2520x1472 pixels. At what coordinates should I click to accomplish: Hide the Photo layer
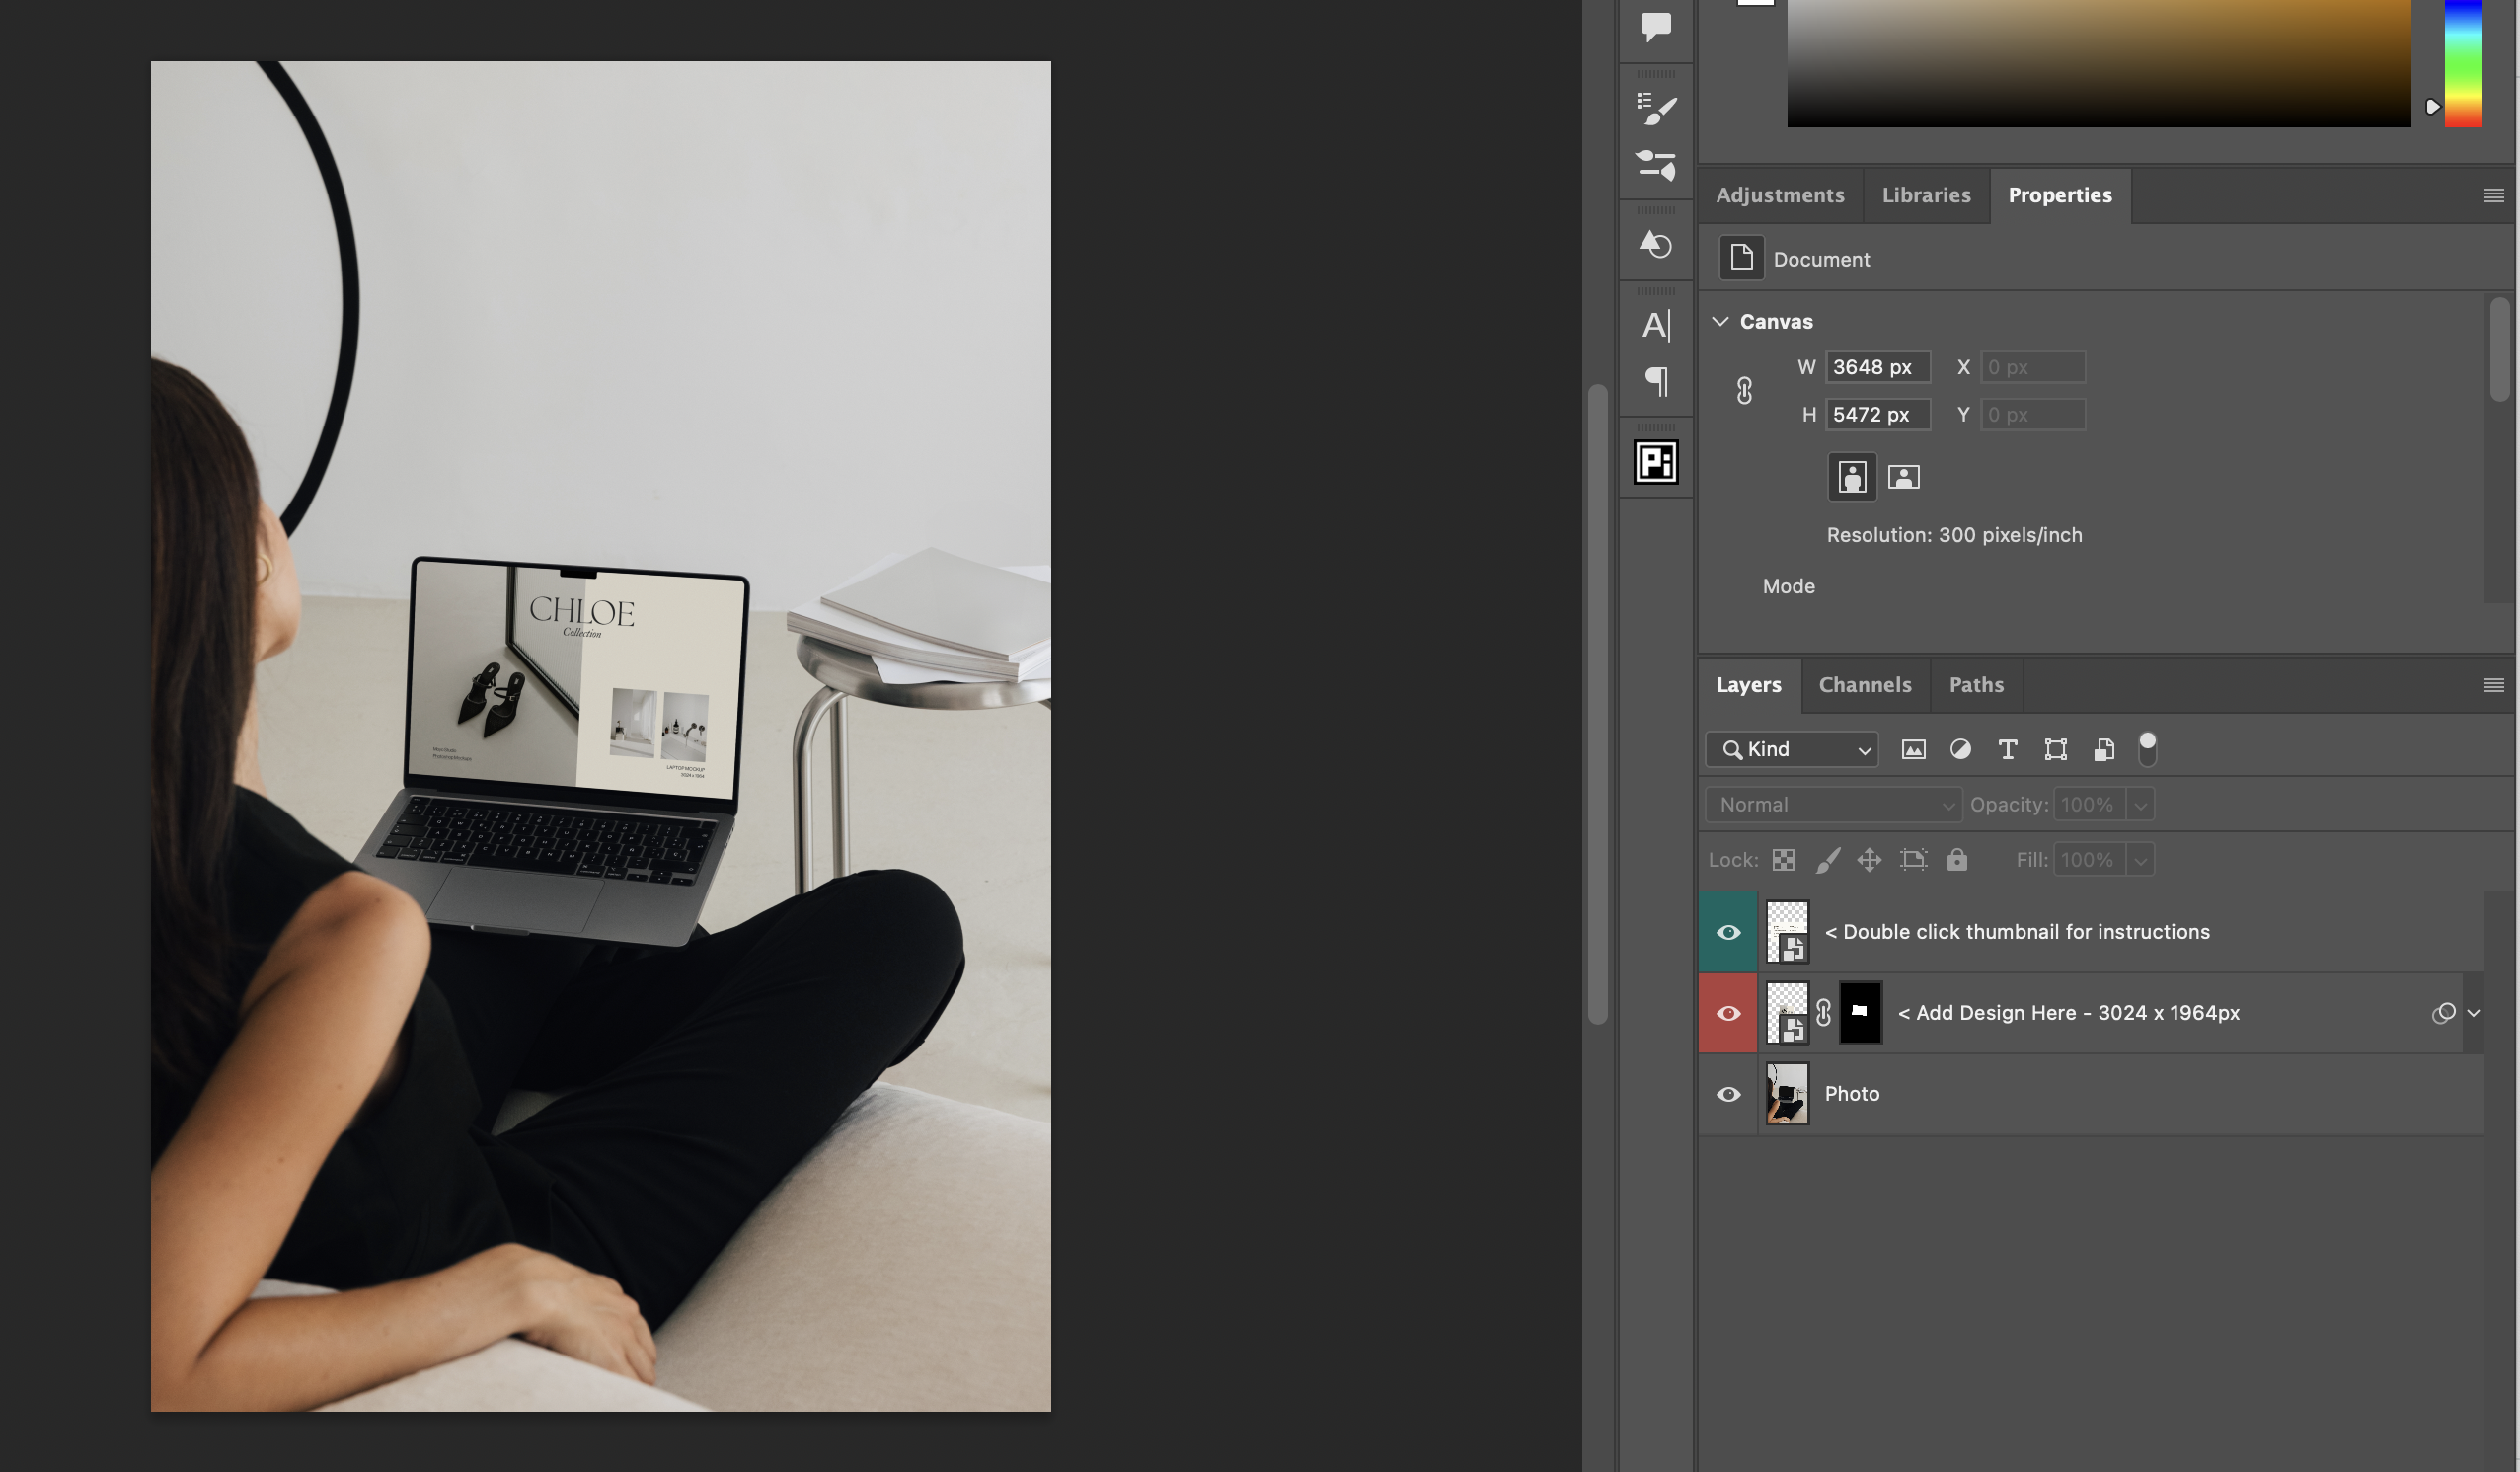[x=1728, y=1094]
